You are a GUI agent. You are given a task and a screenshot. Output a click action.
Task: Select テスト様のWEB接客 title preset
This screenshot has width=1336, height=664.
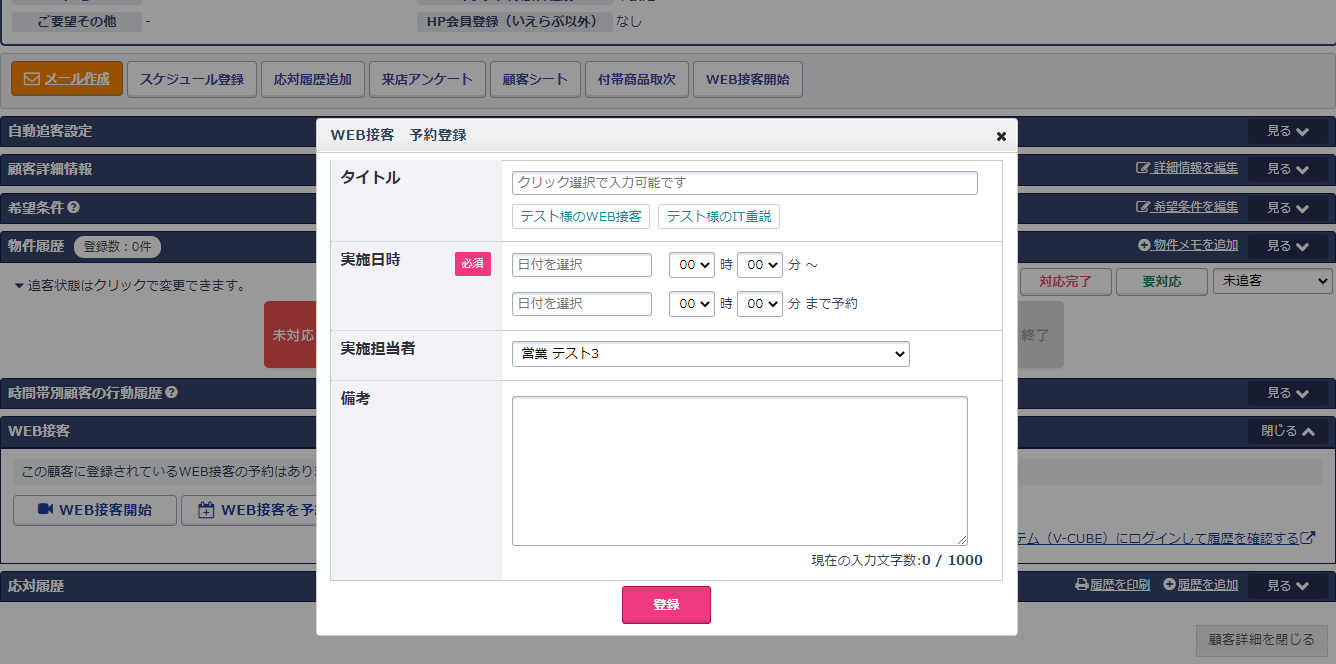pyautogui.click(x=581, y=217)
